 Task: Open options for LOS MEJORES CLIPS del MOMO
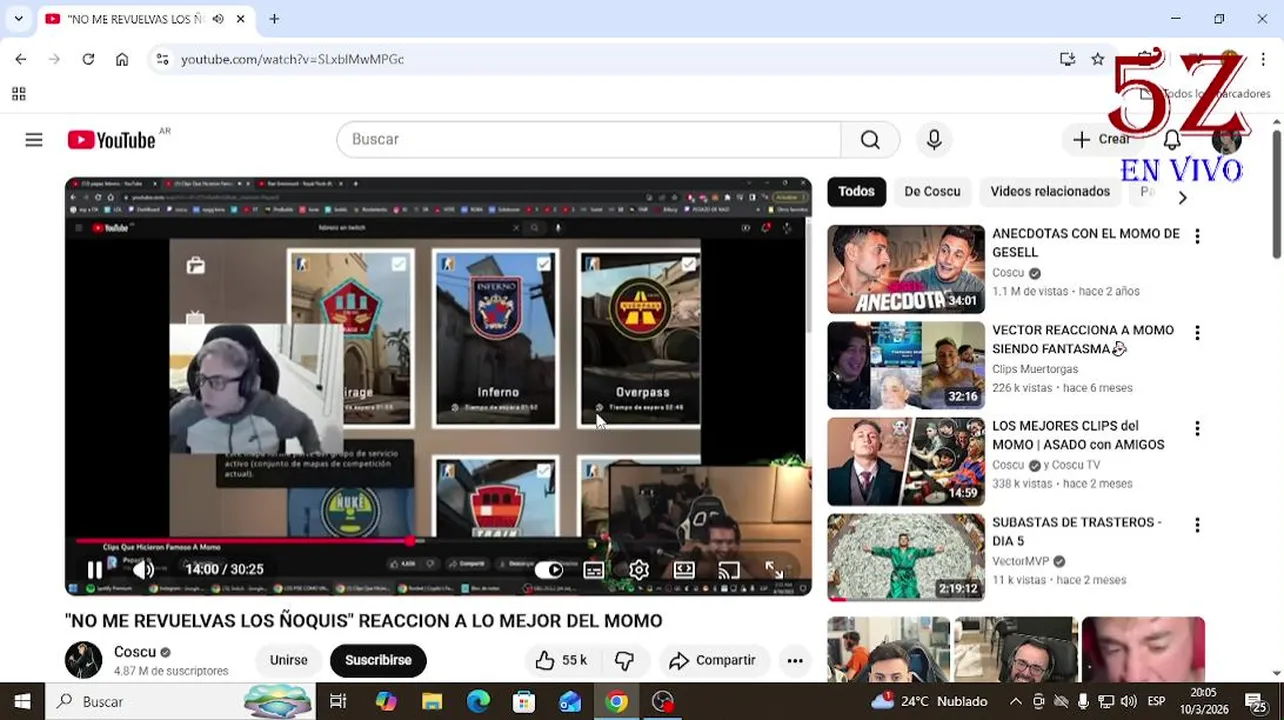pyautogui.click(x=1197, y=428)
